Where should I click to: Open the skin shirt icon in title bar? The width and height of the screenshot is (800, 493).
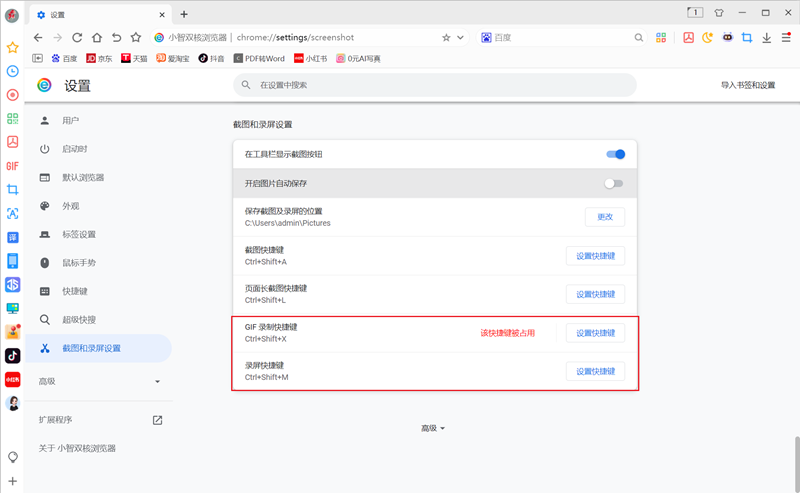(x=719, y=13)
